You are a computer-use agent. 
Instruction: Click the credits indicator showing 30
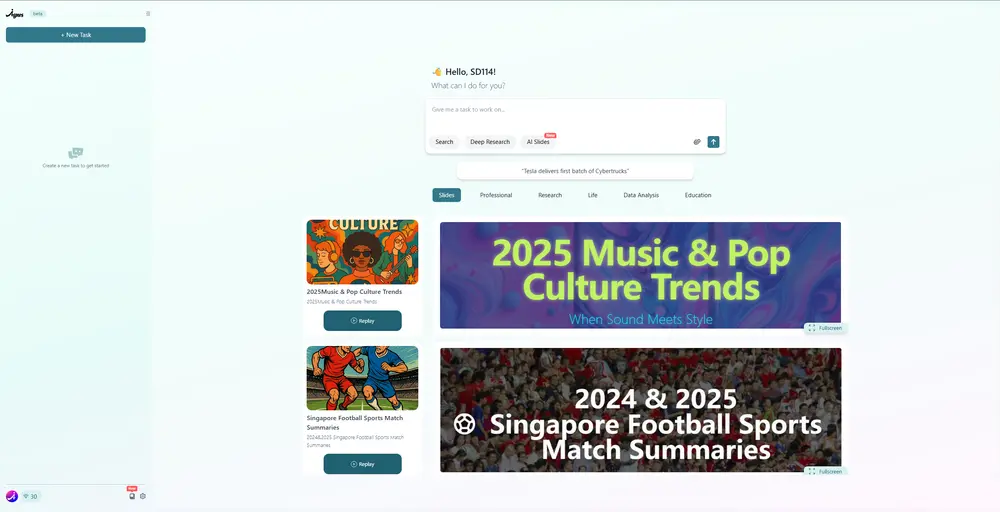[x=30, y=496]
